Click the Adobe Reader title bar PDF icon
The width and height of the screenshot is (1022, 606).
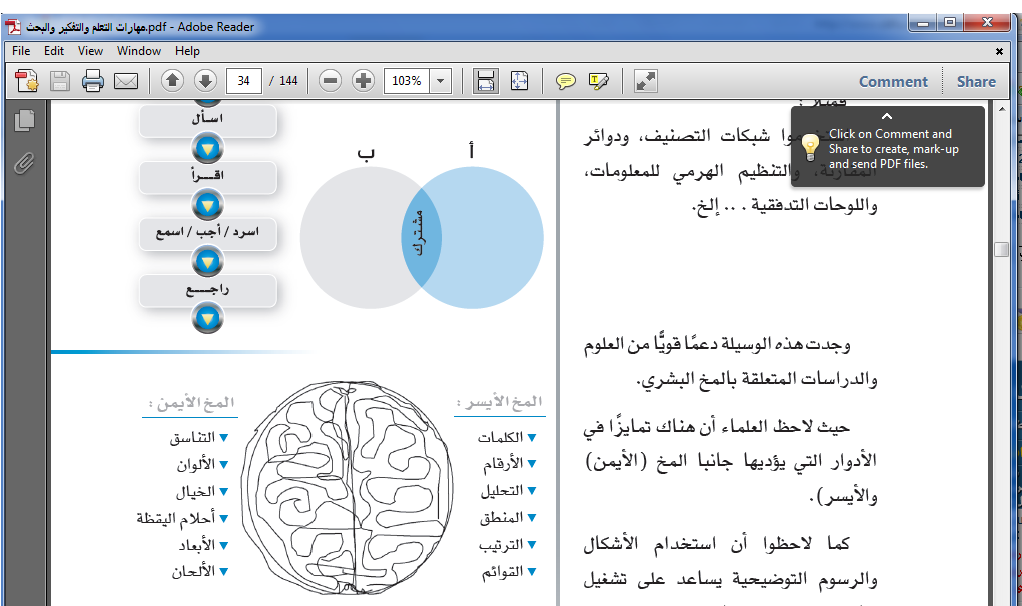point(13,27)
